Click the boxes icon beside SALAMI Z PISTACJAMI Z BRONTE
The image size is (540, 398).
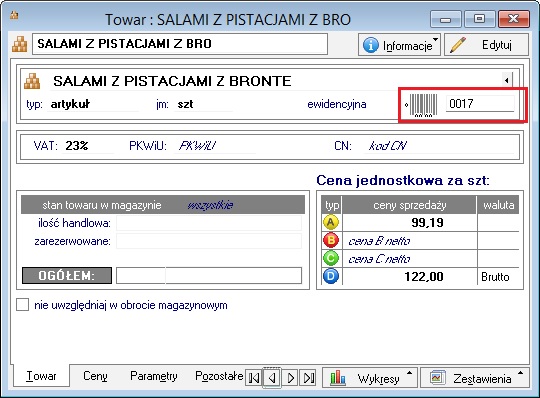(x=32, y=81)
